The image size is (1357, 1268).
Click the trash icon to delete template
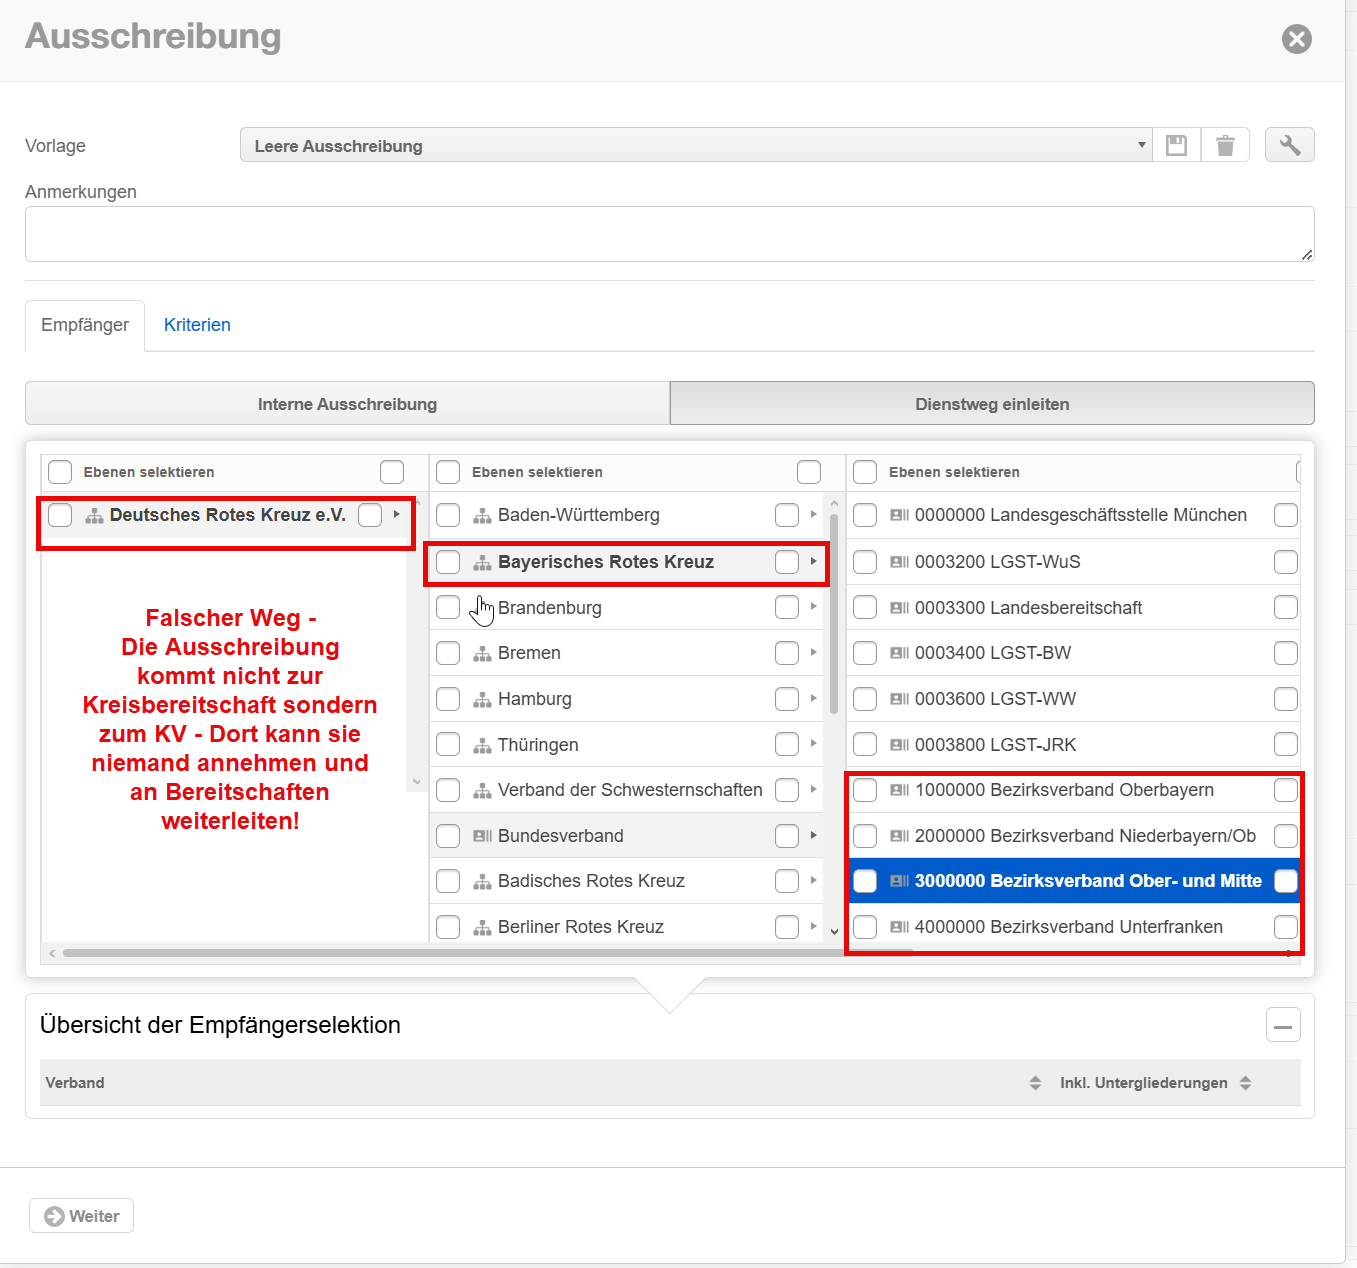click(x=1225, y=145)
